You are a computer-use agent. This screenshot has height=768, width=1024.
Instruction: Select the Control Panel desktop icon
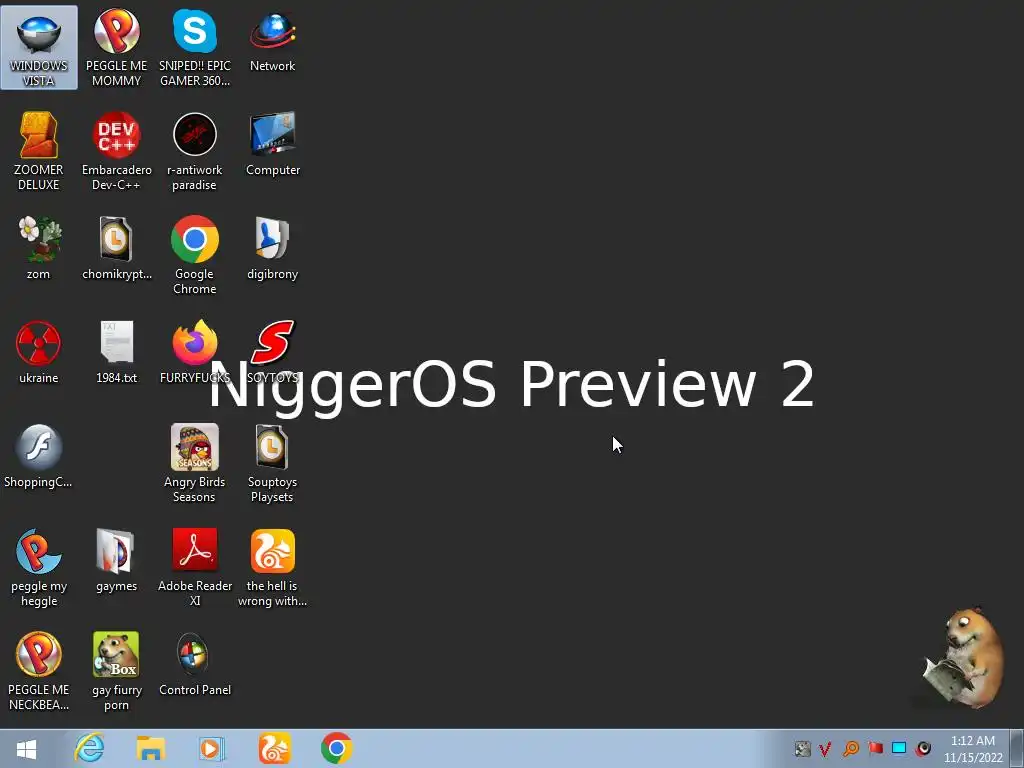[x=195, y=664]
